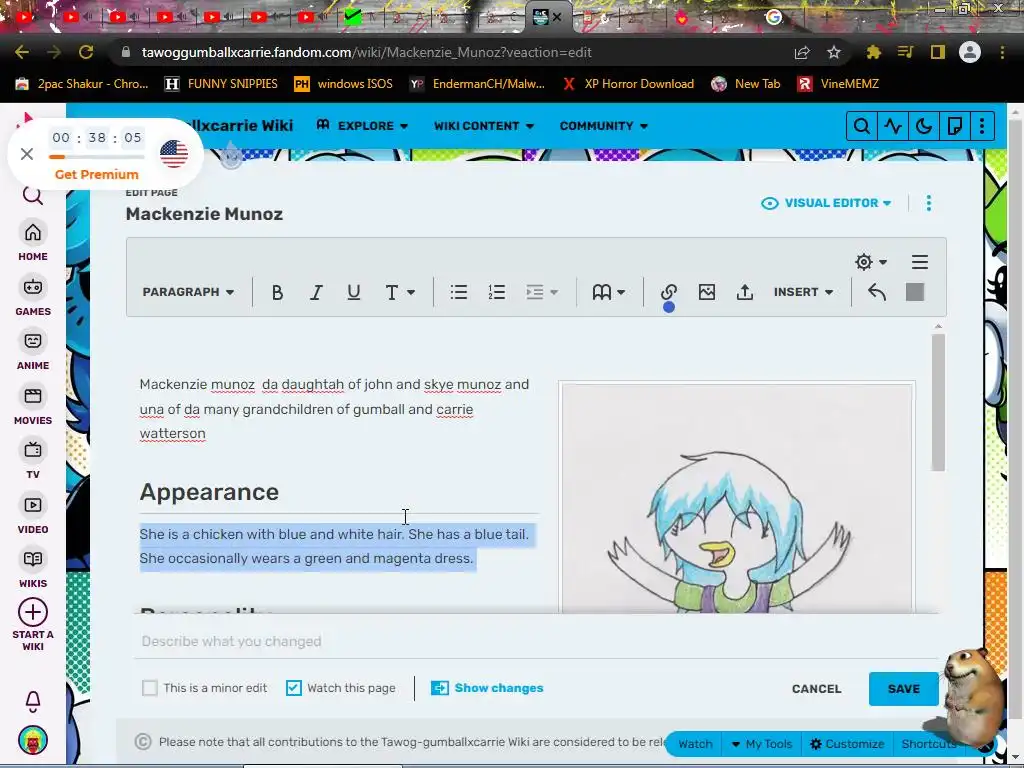Open VIDEO in the Fandom sidebar
Screen dimensions: 1024x768
(x=33, y=515)
